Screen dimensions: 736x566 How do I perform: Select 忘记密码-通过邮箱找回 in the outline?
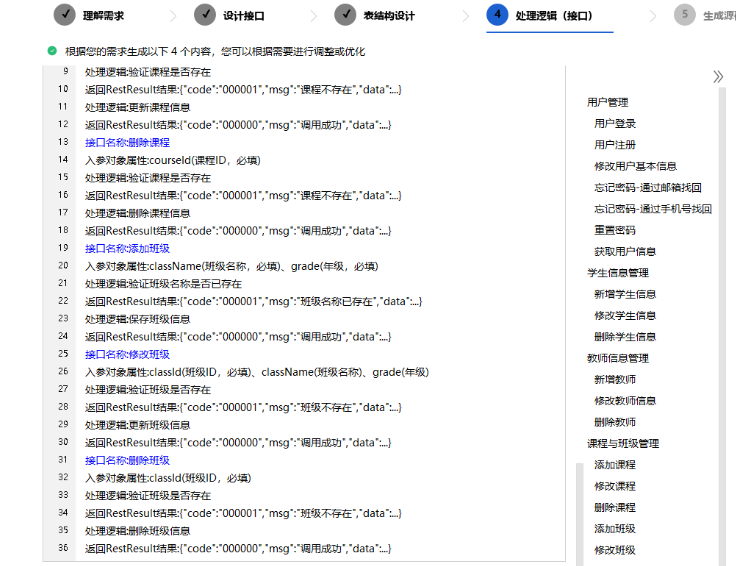coord(647,188)
